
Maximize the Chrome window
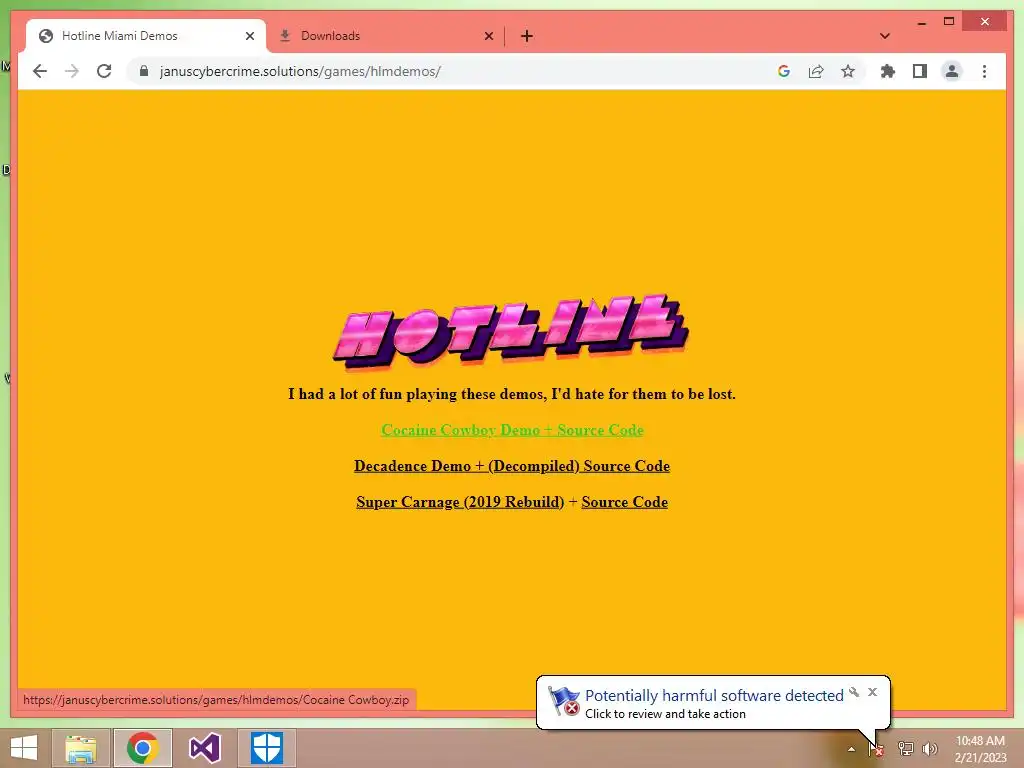click(x=949, y=22)
